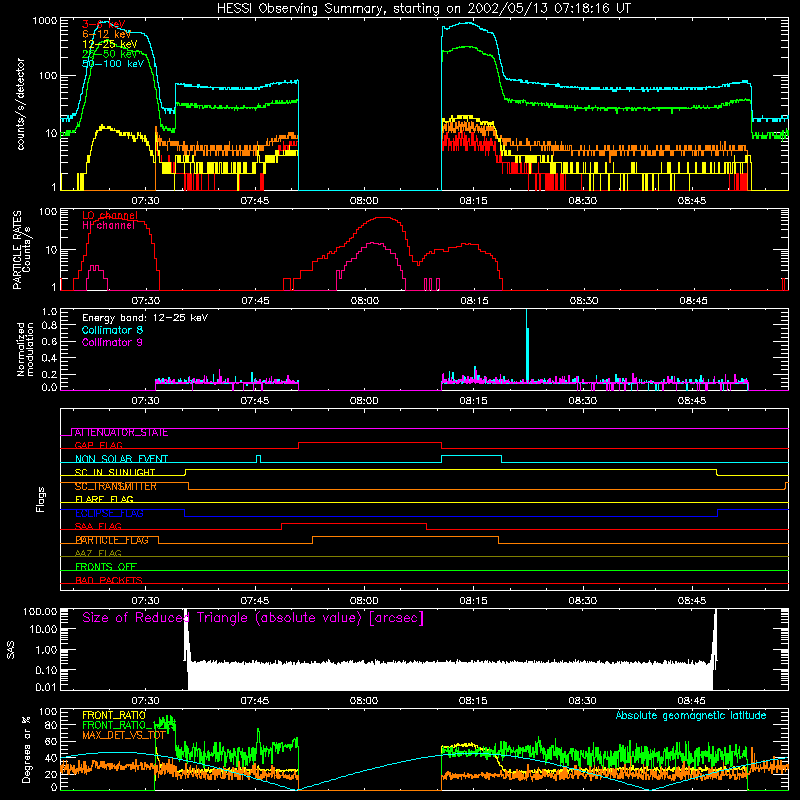The width and height of the screenshot is (800, 800).
Task: Click the Flags axis title
Action: 40,499
